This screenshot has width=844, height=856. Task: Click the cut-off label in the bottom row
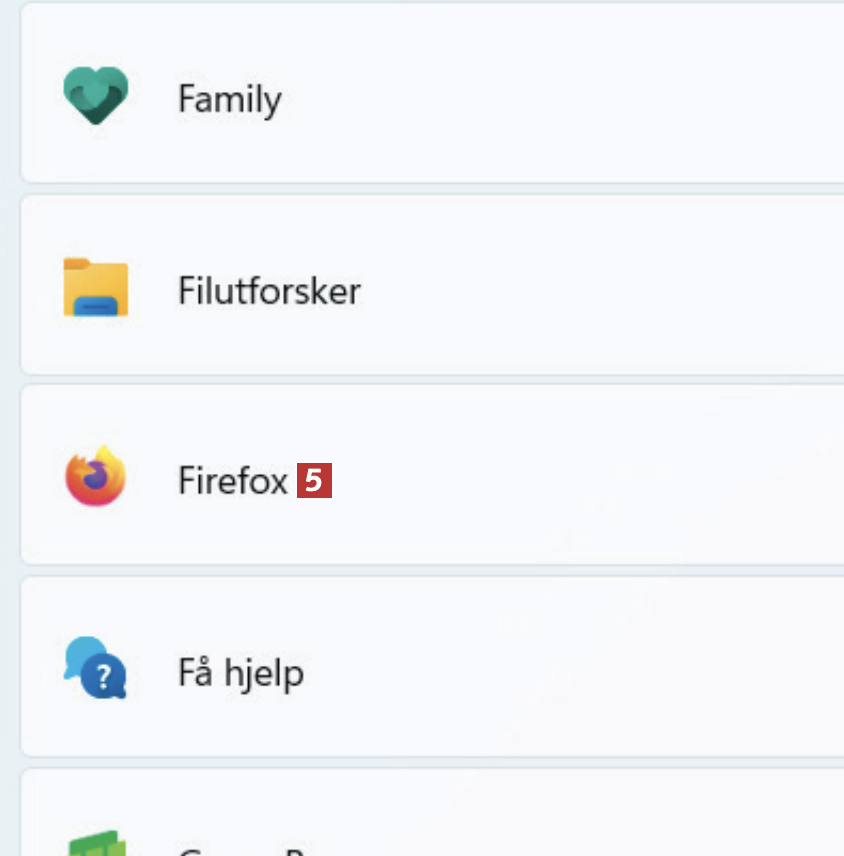240,851
